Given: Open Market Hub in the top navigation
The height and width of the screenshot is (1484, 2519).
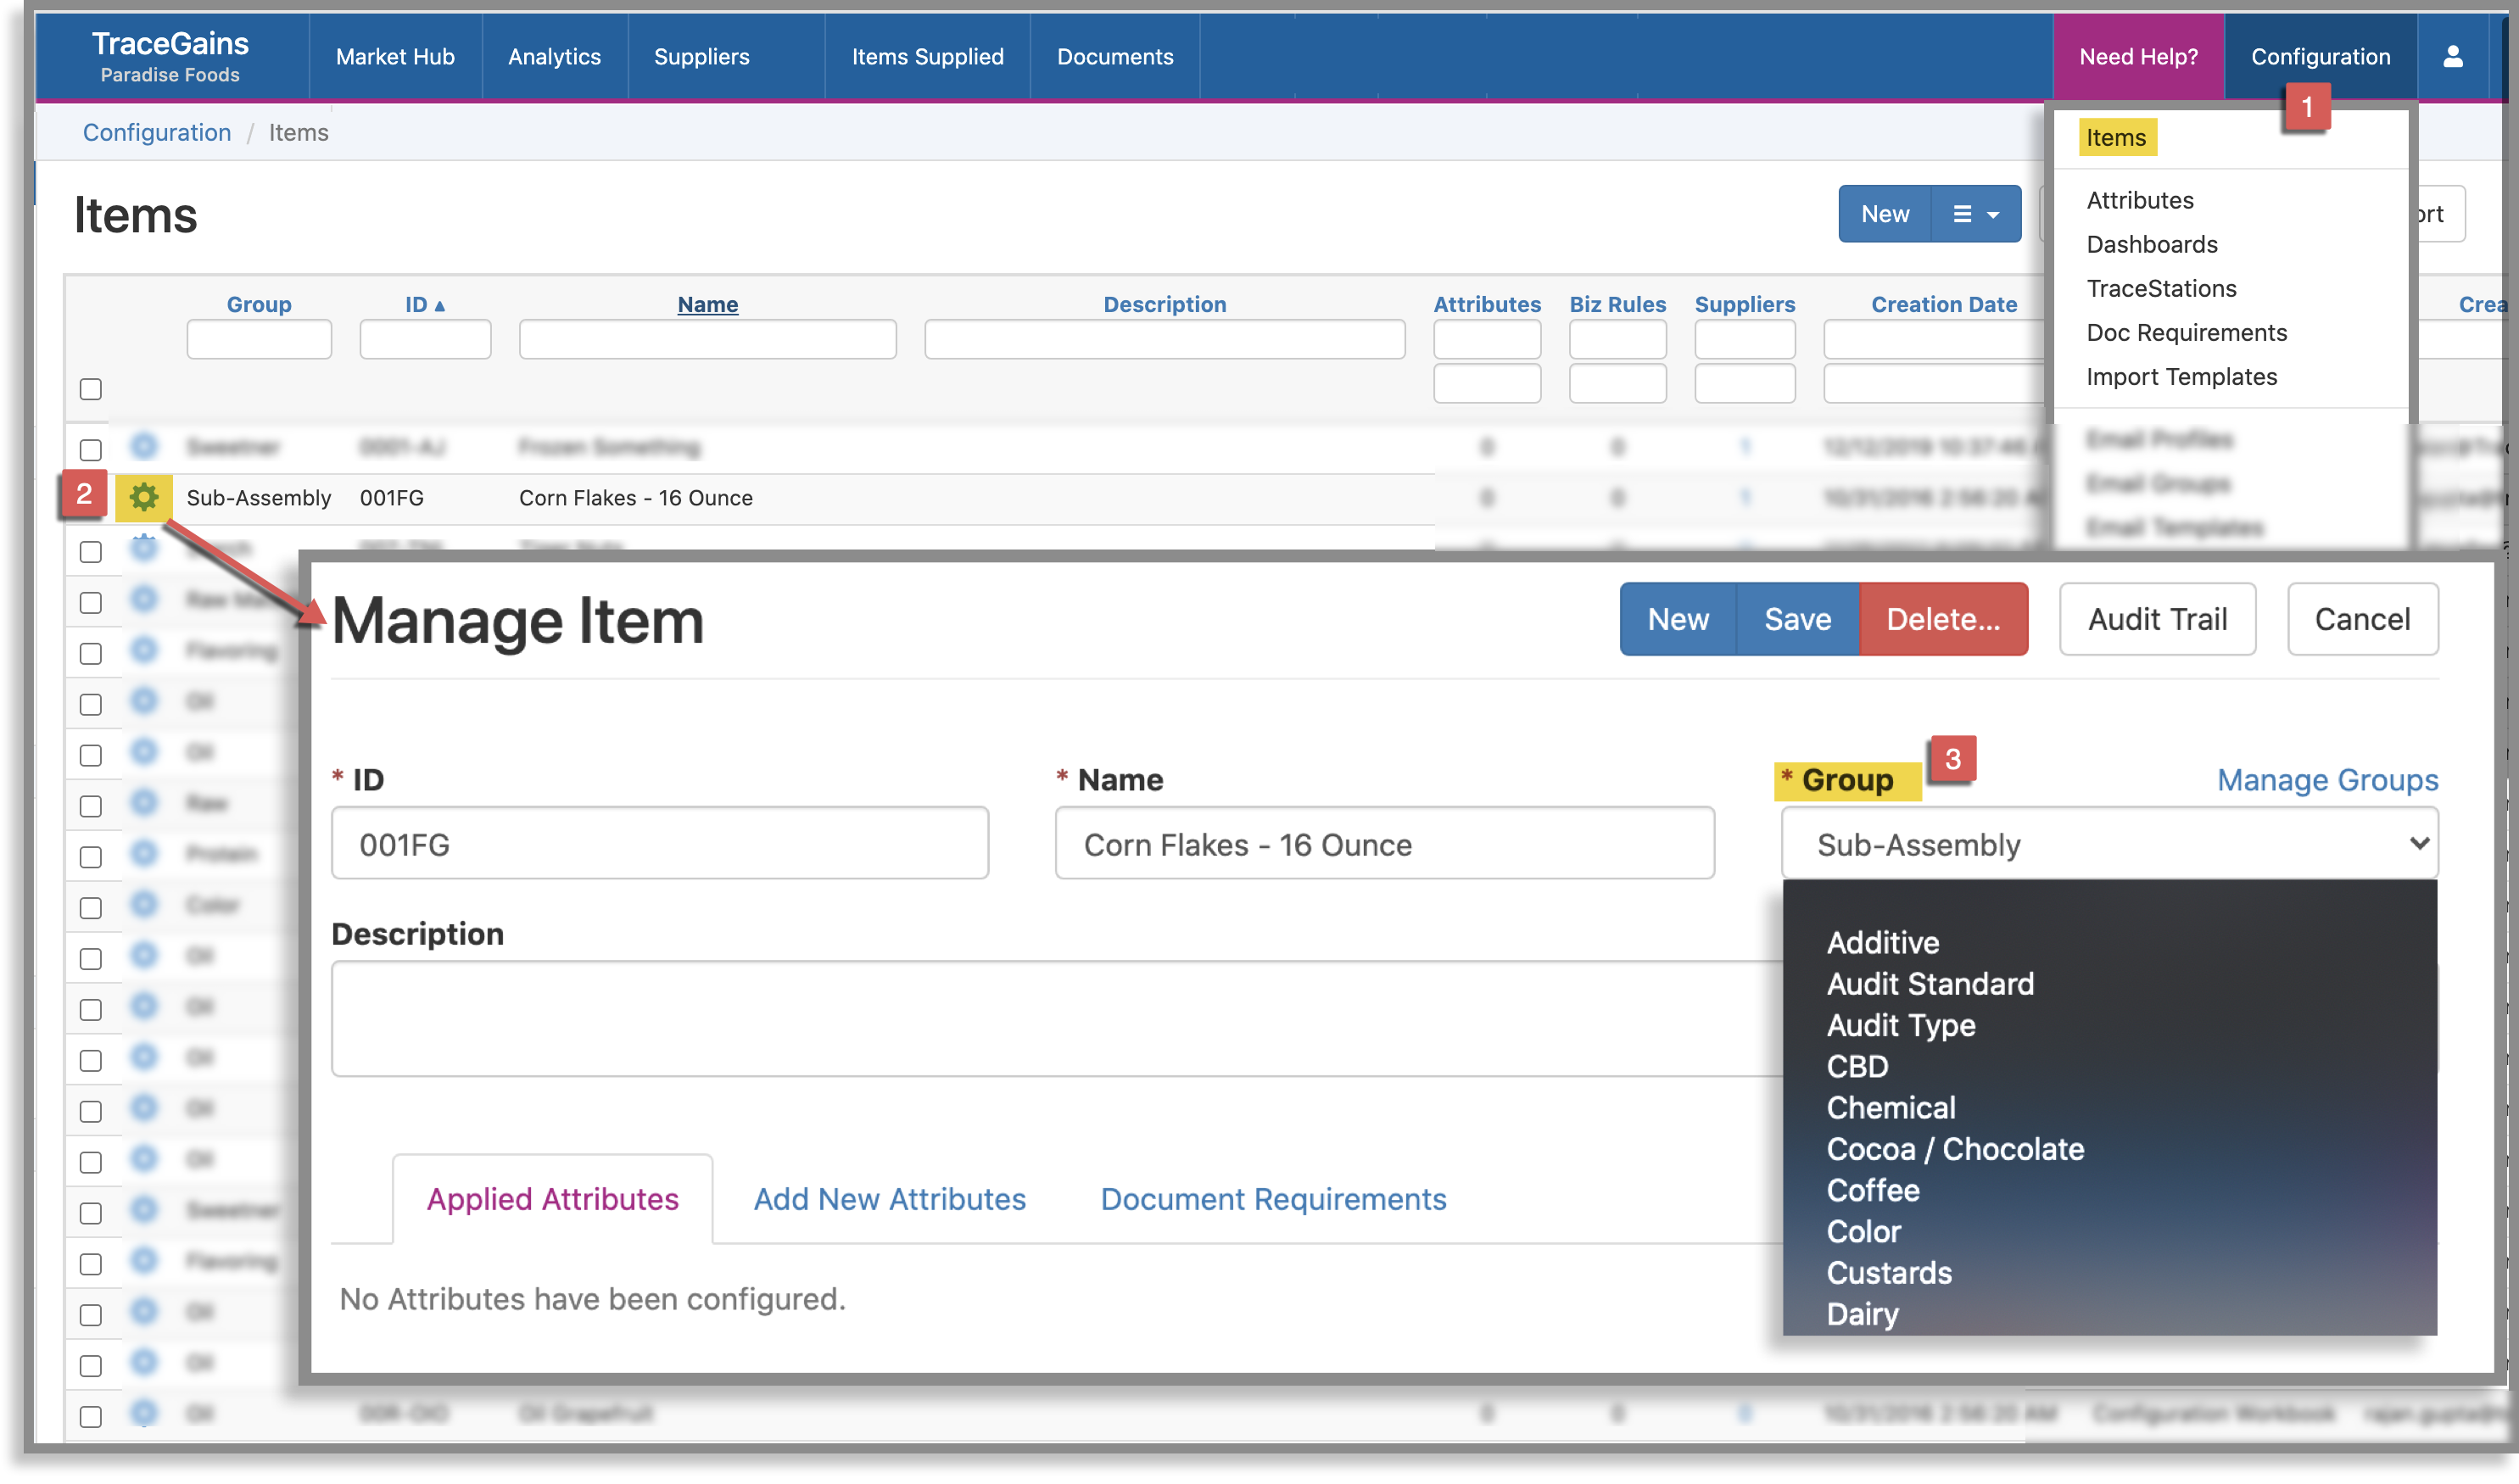Looking at the screenshot, I should [395, 57].
